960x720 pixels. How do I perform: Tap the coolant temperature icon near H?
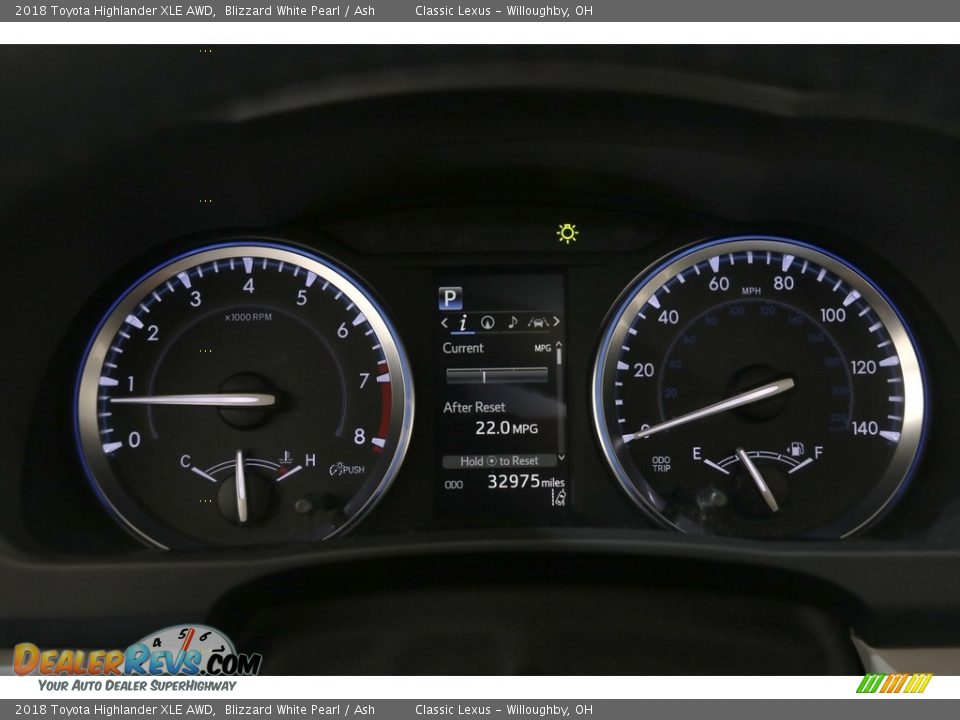[285, 458]
